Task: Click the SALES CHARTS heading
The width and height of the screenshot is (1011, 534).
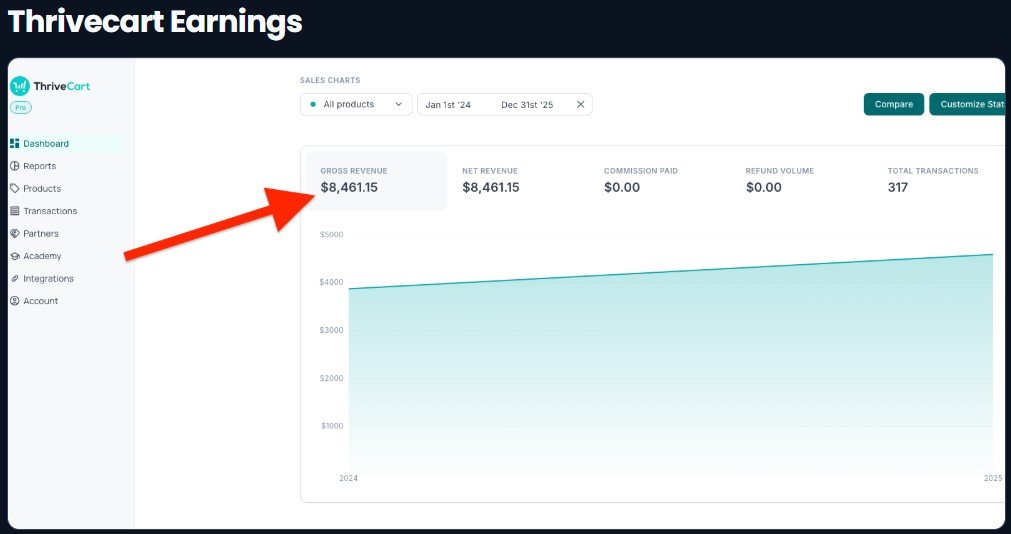Action: (x=330, y=81)
